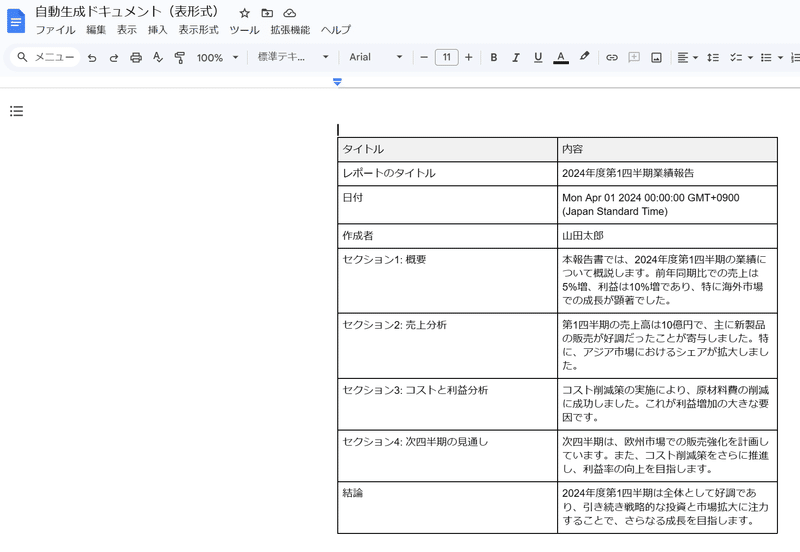800x552 pixels.
Task: Run spelling and grammar check
Action: click(158, 58)
